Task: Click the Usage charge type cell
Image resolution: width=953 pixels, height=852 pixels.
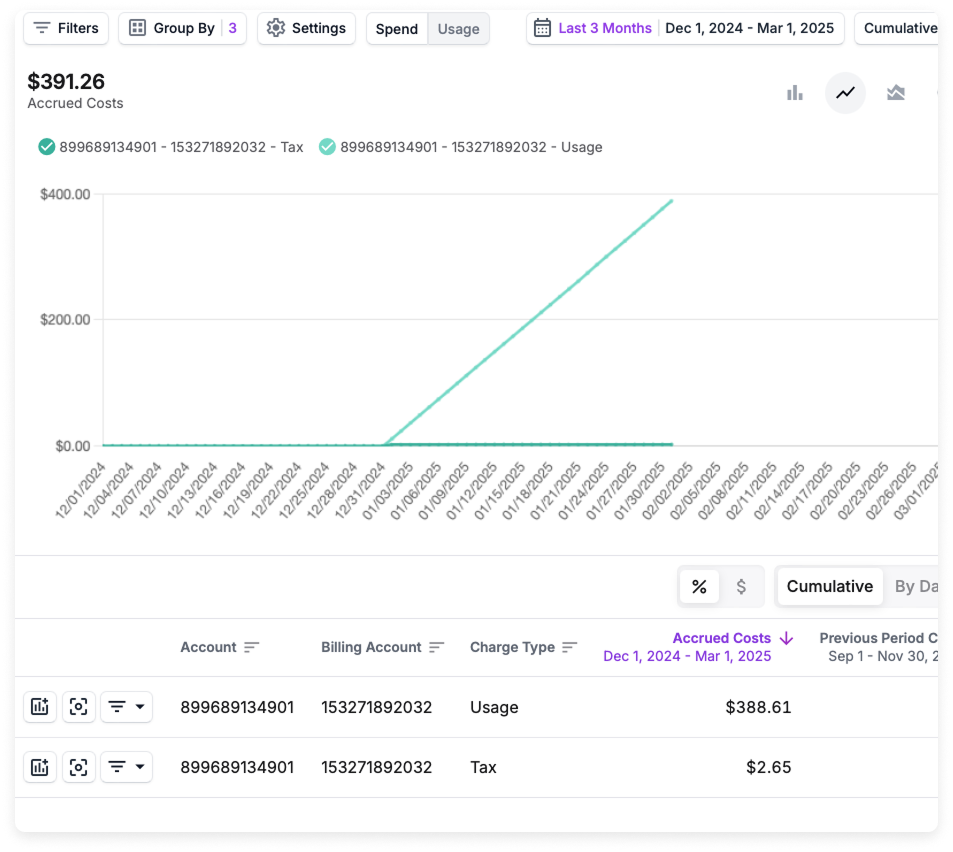Action: pos(494,707)
